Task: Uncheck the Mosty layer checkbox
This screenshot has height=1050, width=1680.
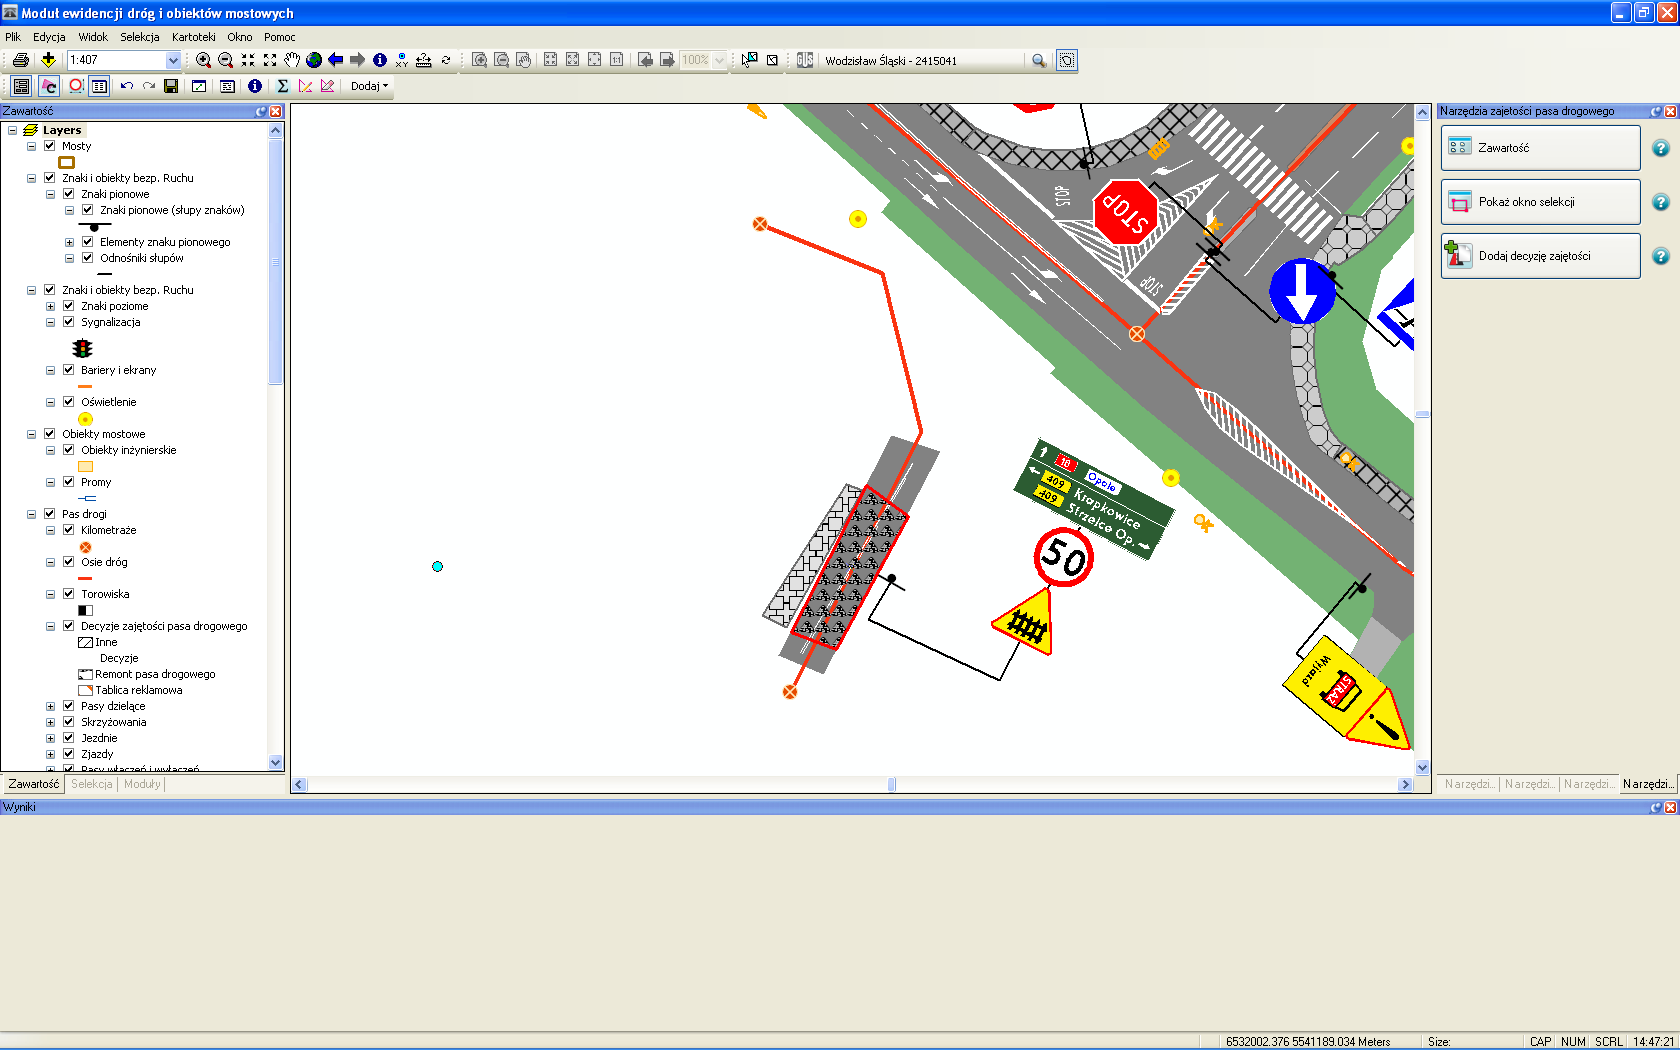Action: pos(49,146)
